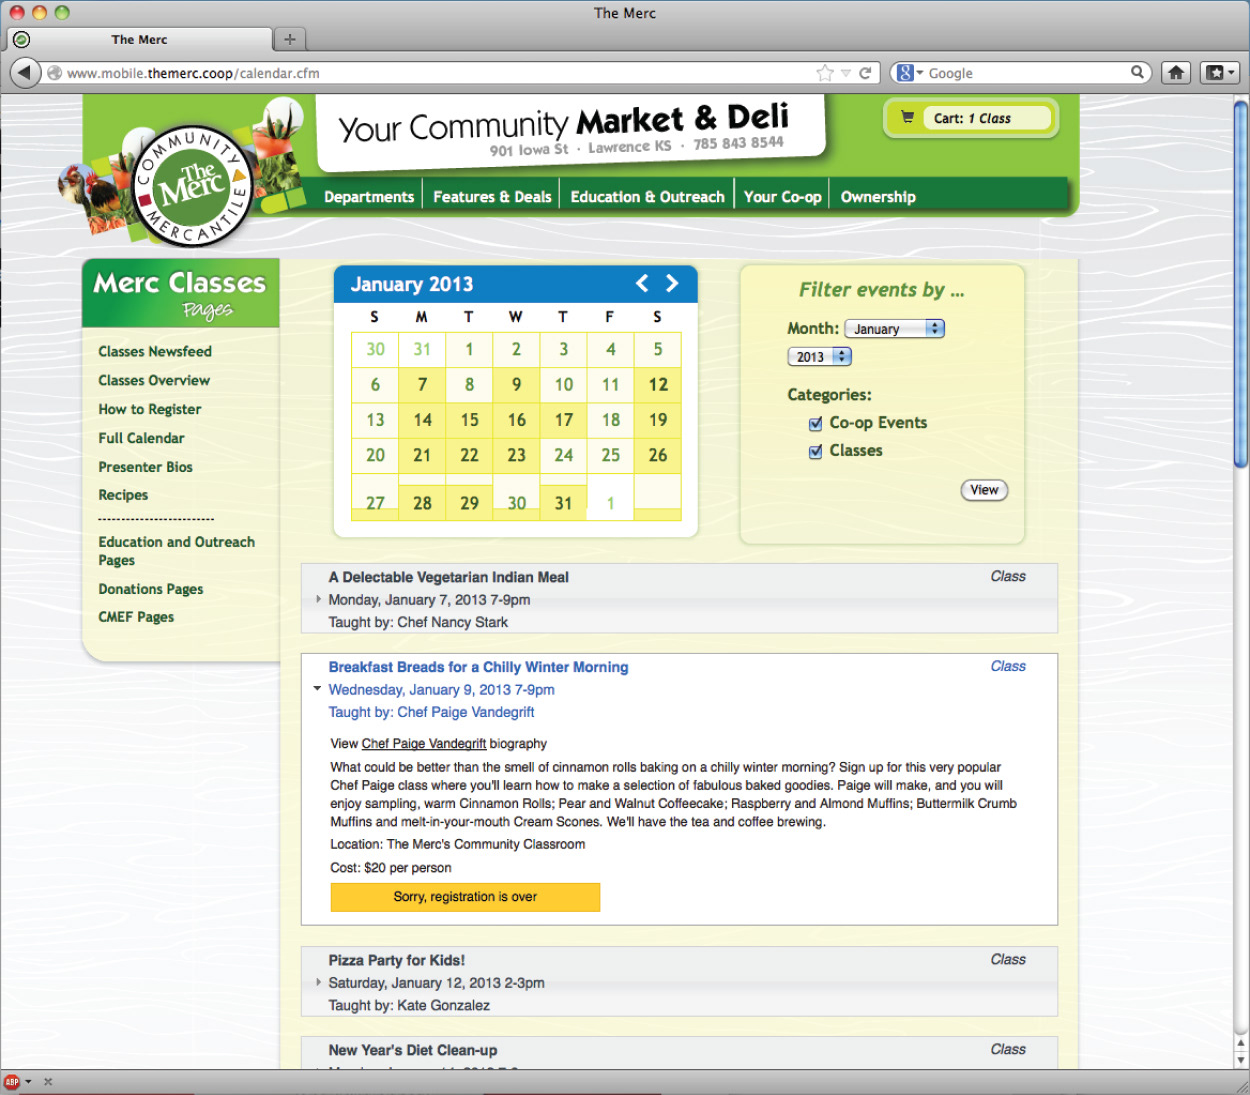Open the Departments menu
Screen dimensions: 1250x1095
(x=368, y=197)
